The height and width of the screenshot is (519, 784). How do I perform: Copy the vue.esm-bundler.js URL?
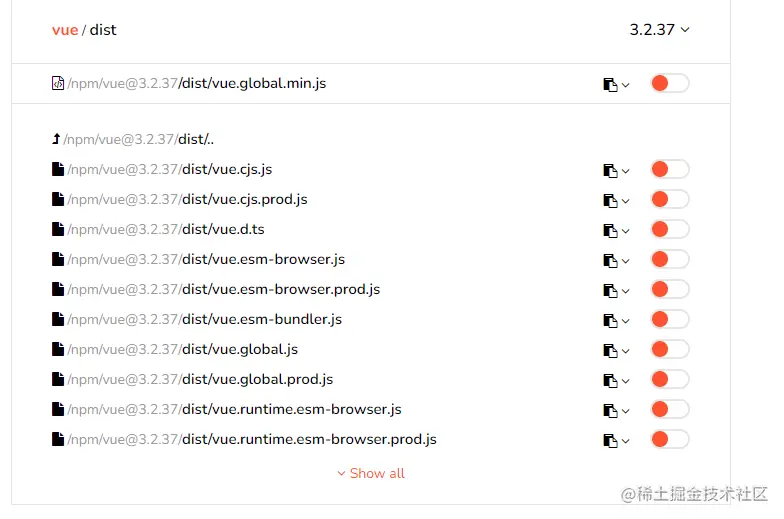coord(610,320)
